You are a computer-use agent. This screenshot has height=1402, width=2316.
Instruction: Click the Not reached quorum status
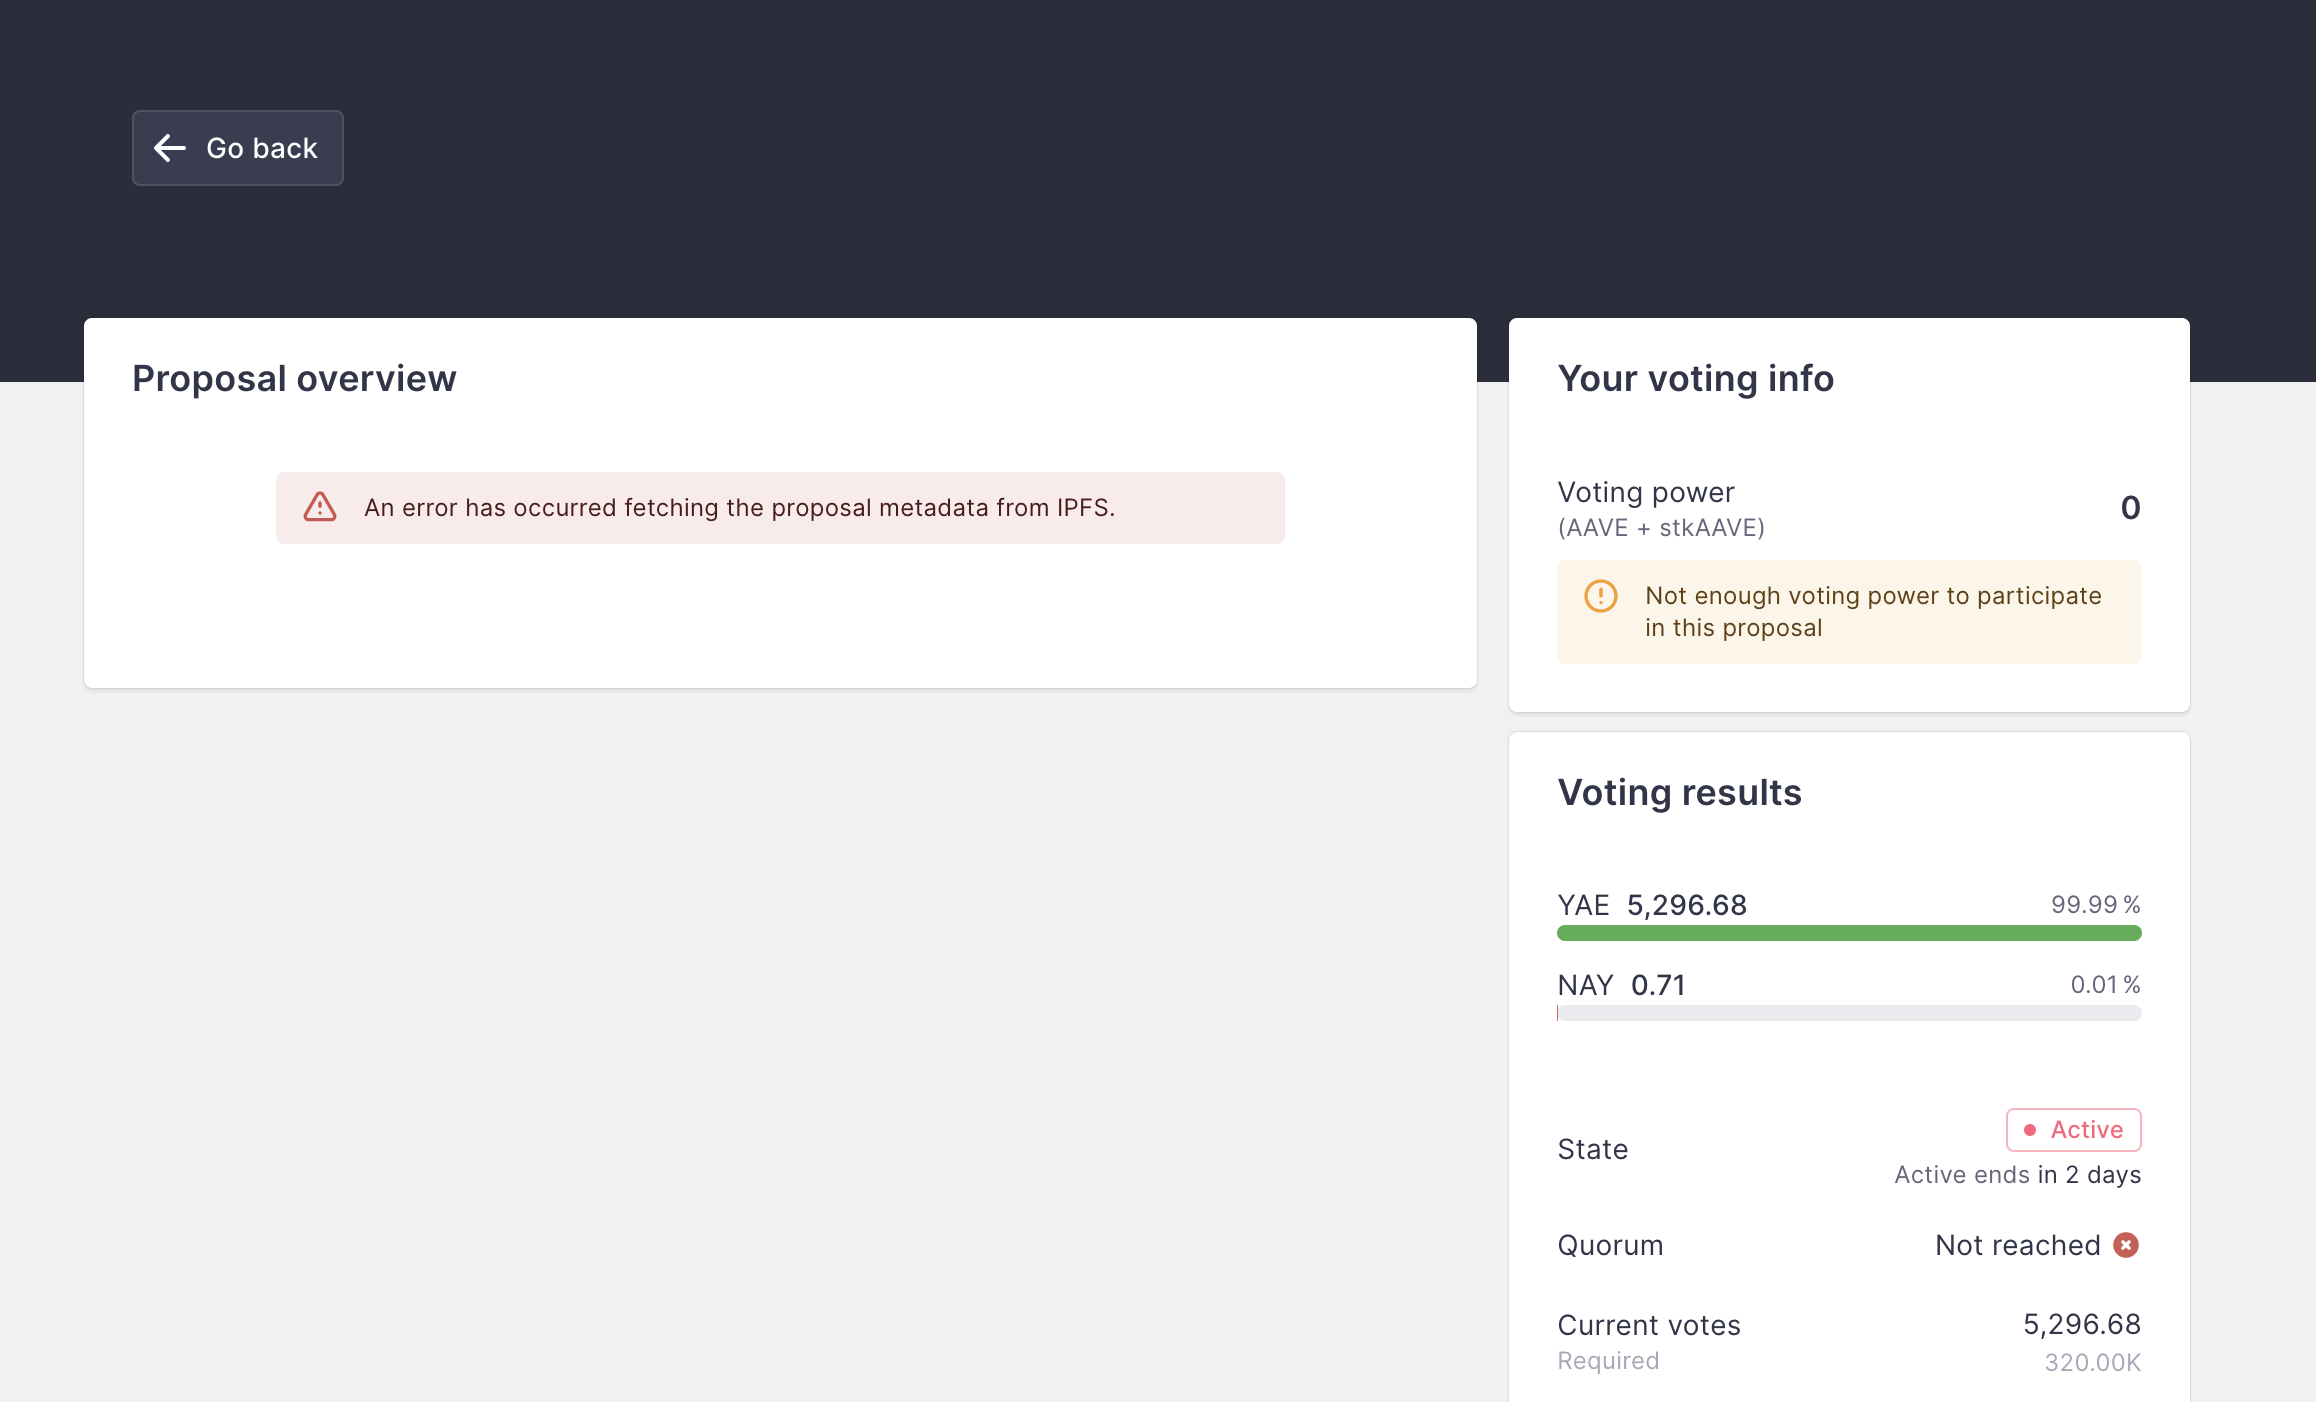2017,1245
